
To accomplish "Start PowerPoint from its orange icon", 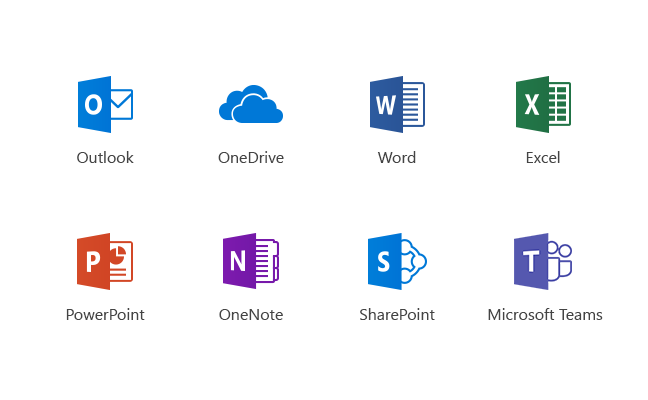I will [x=104, y=262].
